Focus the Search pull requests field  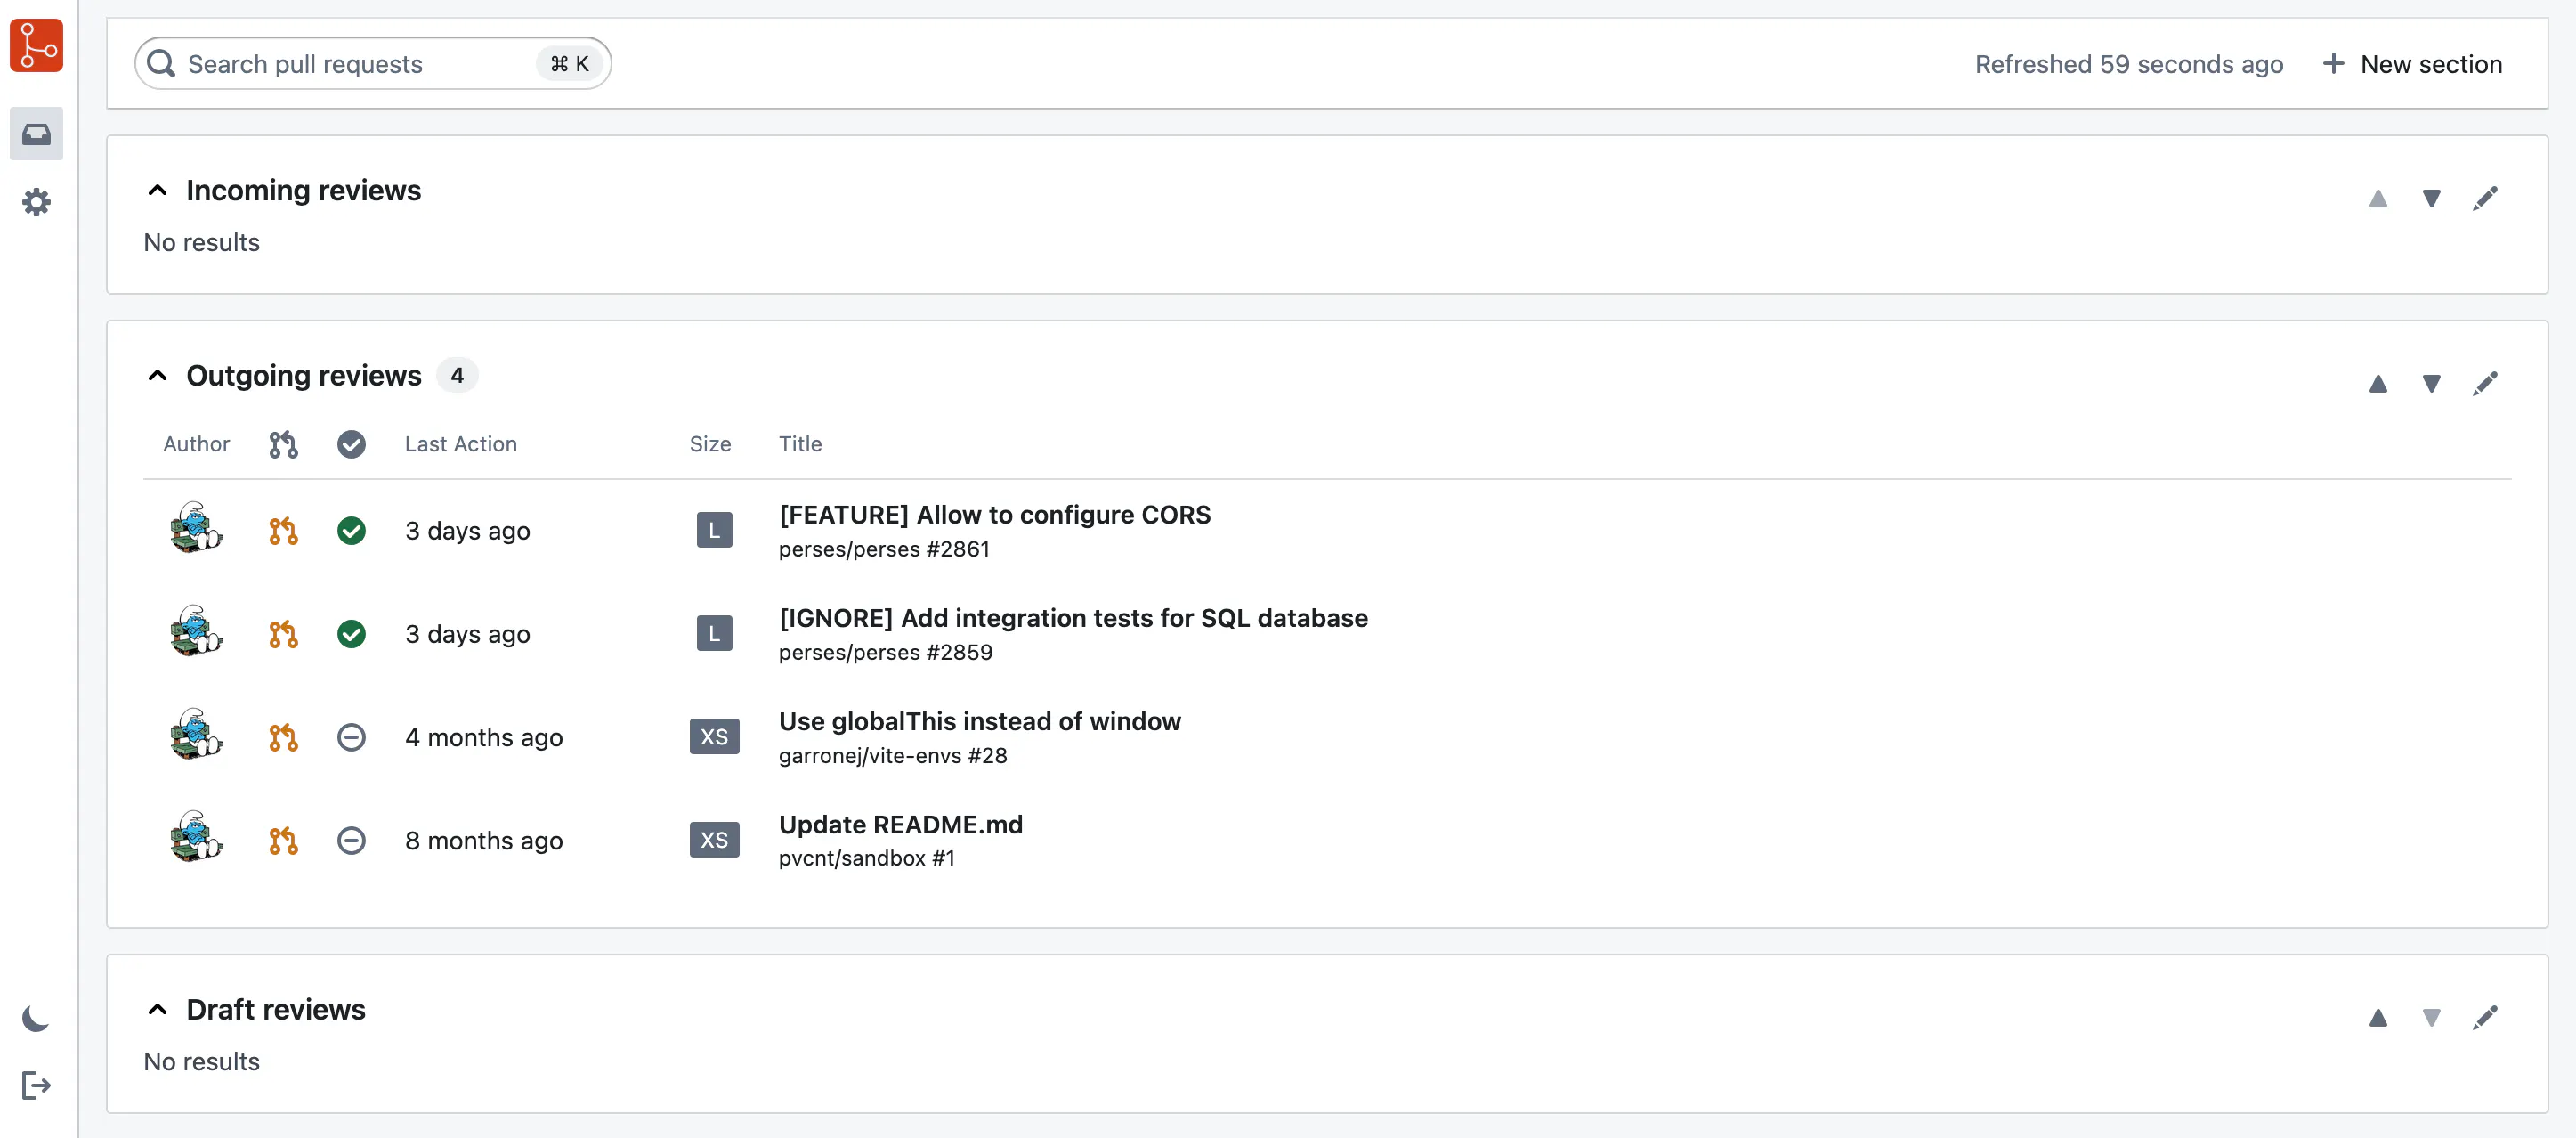coord(372,64)
